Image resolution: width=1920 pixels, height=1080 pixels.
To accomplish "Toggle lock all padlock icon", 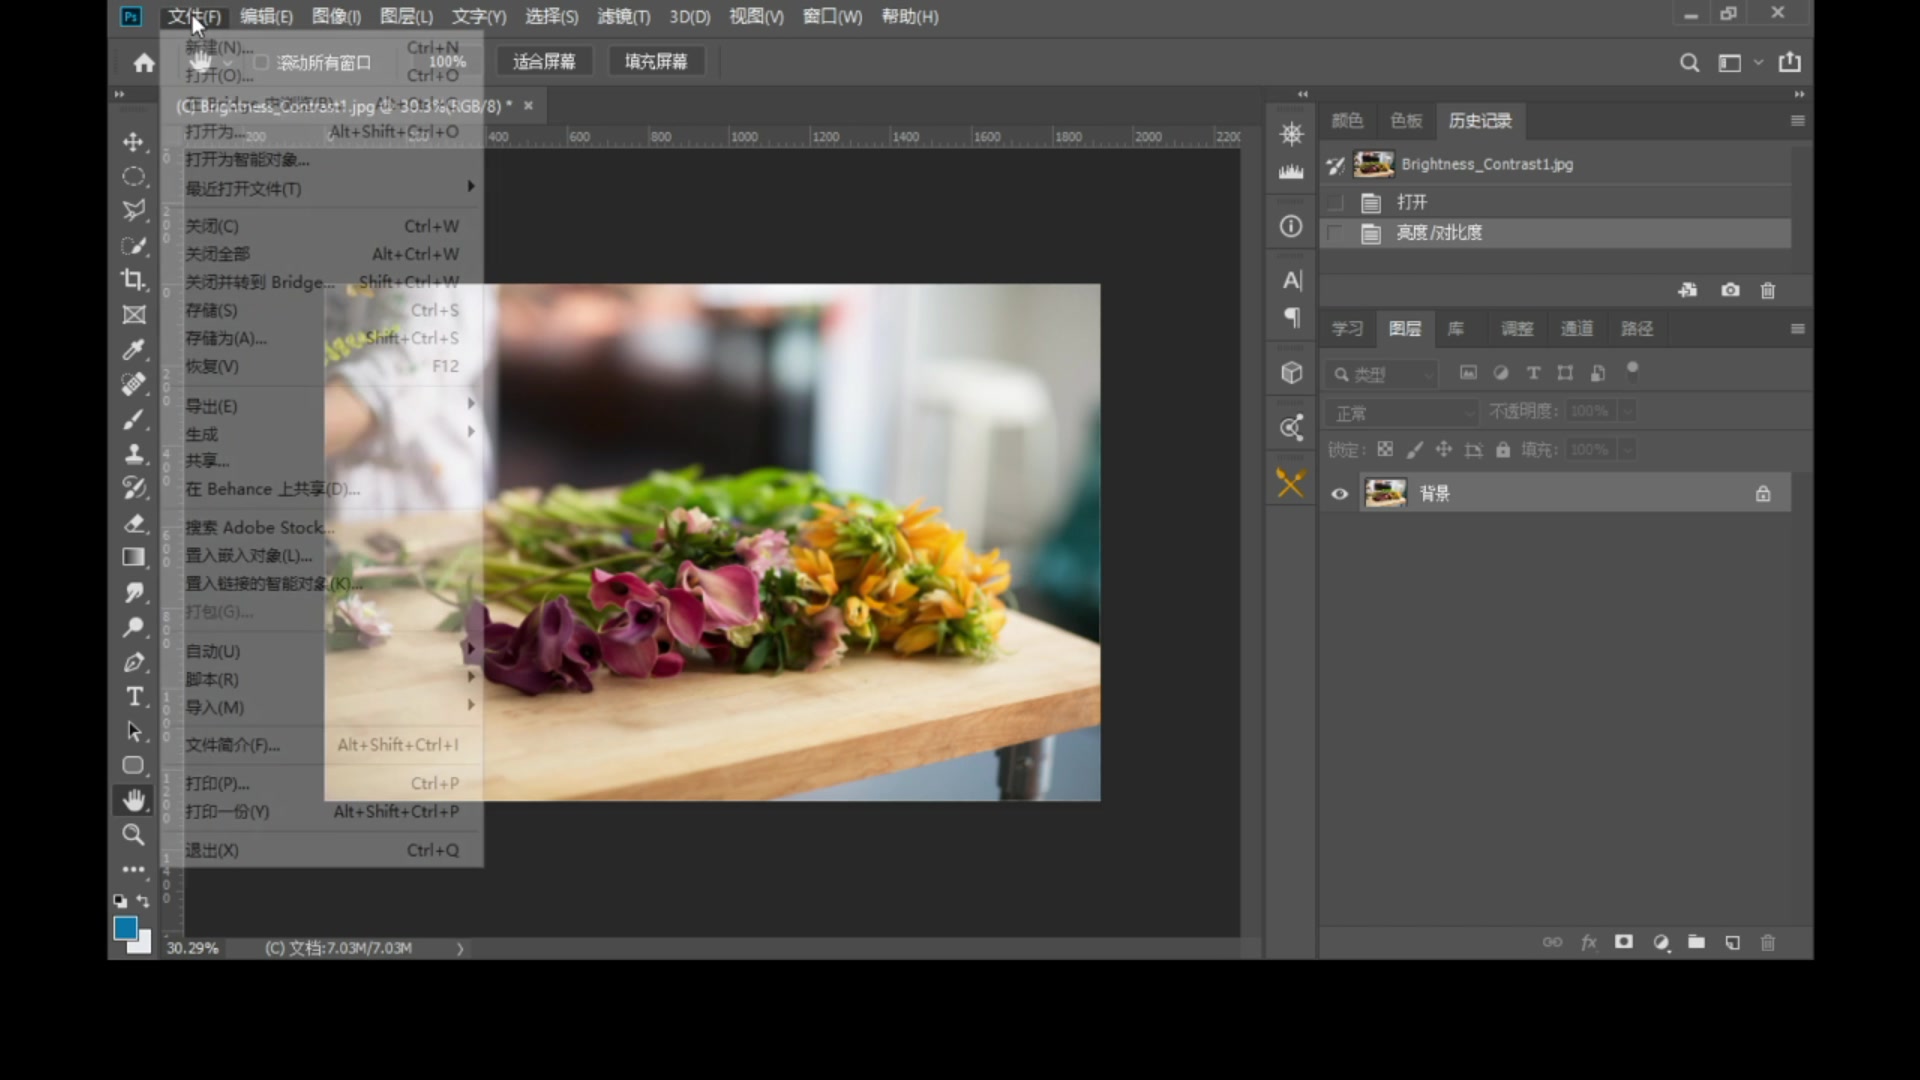I will pos(1502,450).
